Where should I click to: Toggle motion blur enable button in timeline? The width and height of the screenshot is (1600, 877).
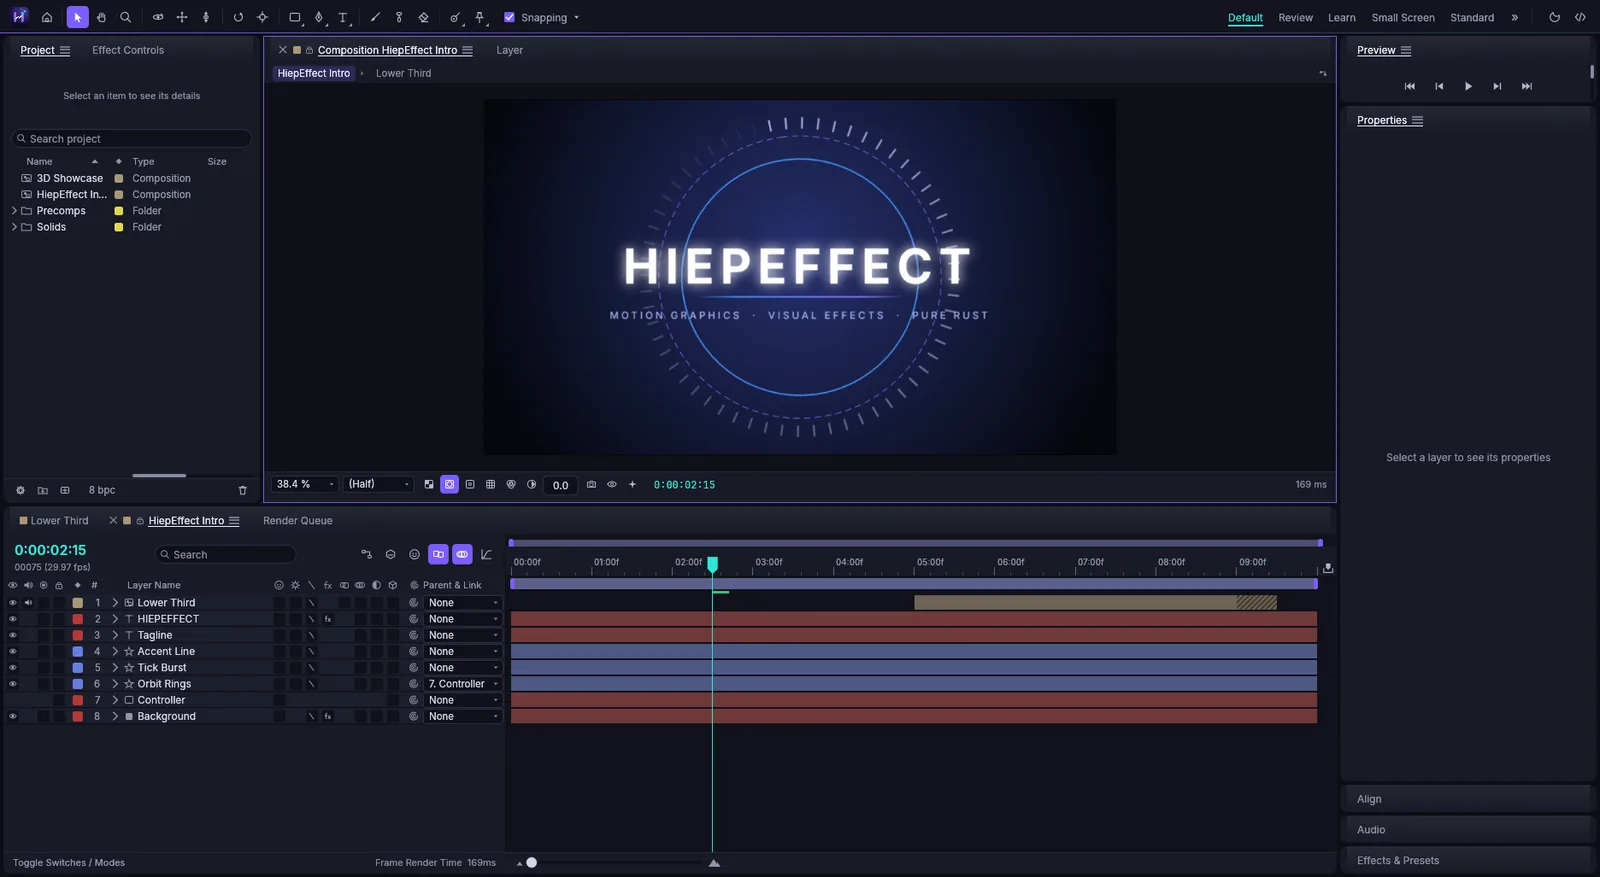(x=462, y=554)
